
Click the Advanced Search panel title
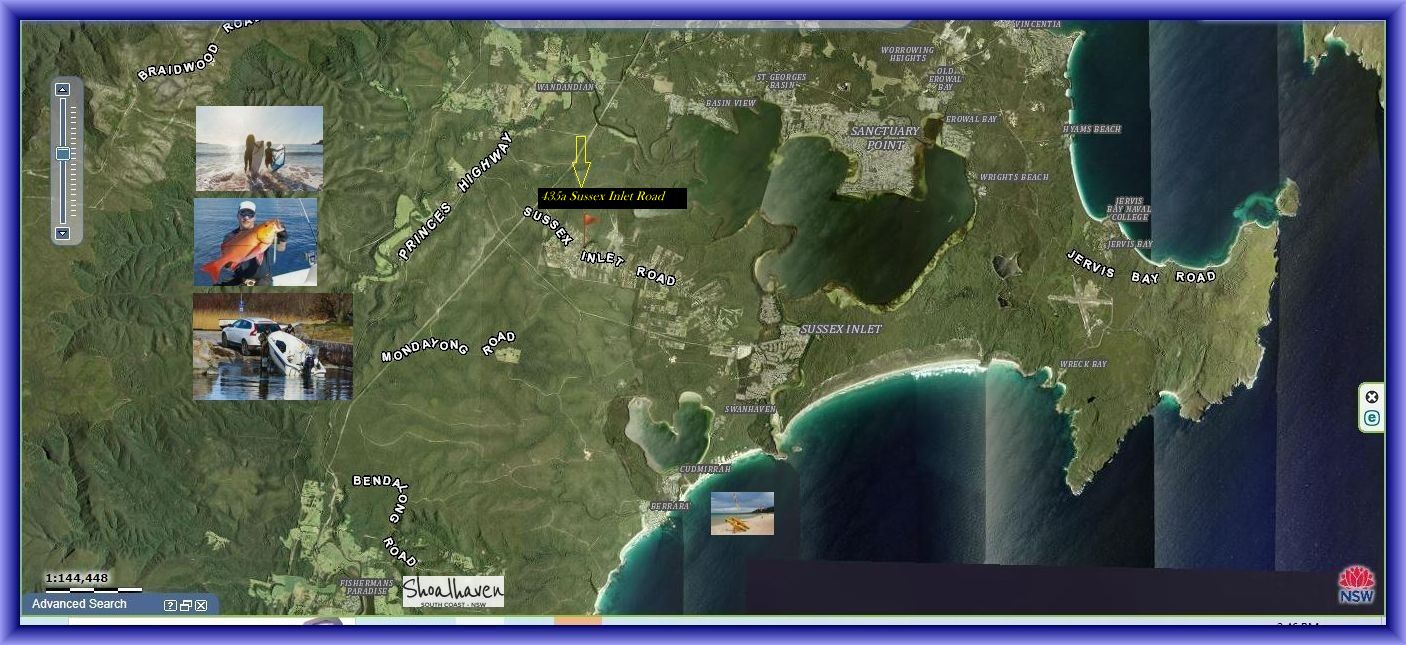click(79, 604)
